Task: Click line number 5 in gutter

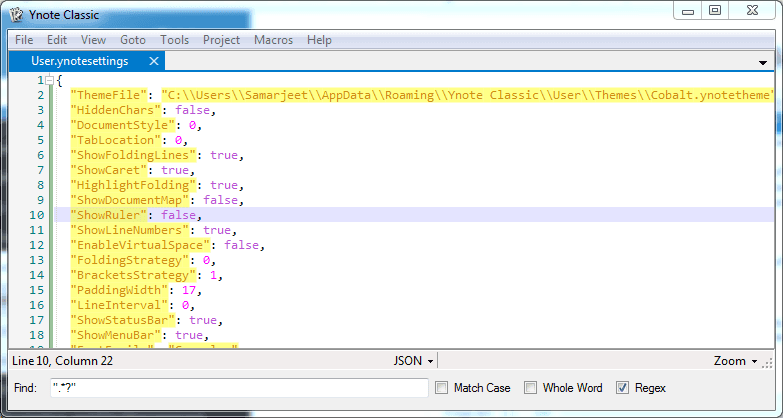Action: click(x=40, y=140)
